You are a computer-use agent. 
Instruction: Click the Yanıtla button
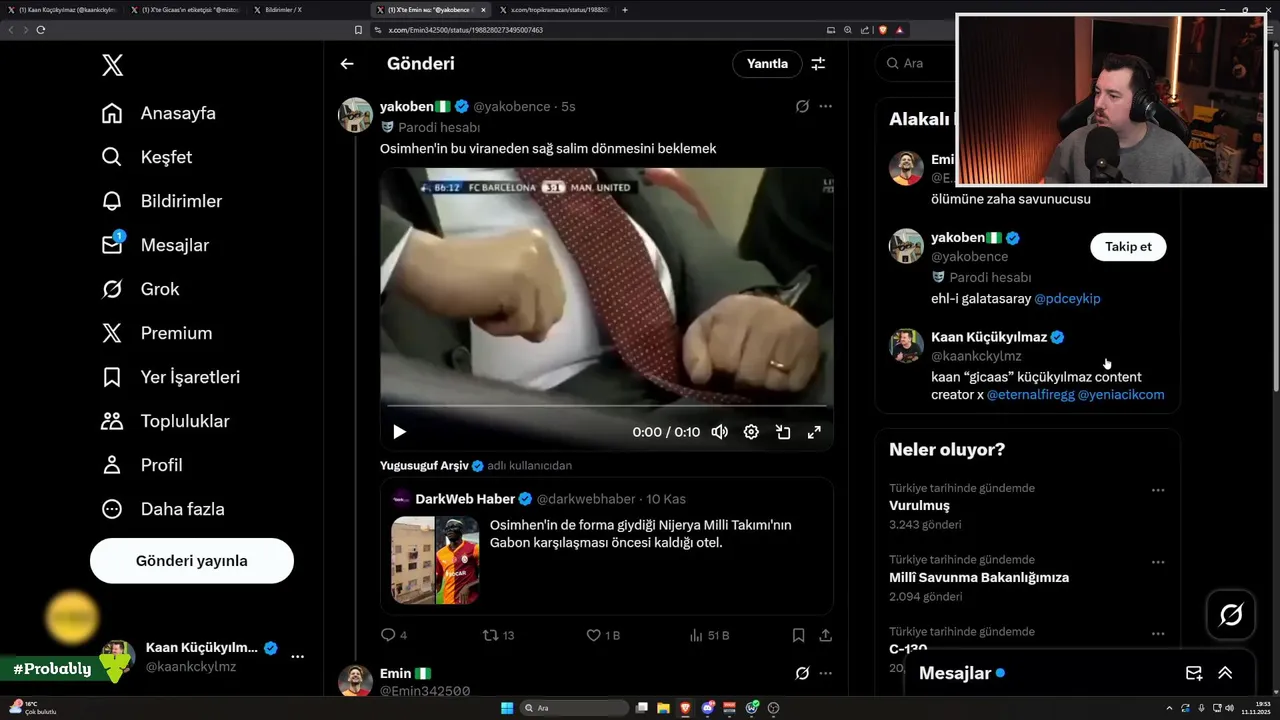(x=767, y=64)
